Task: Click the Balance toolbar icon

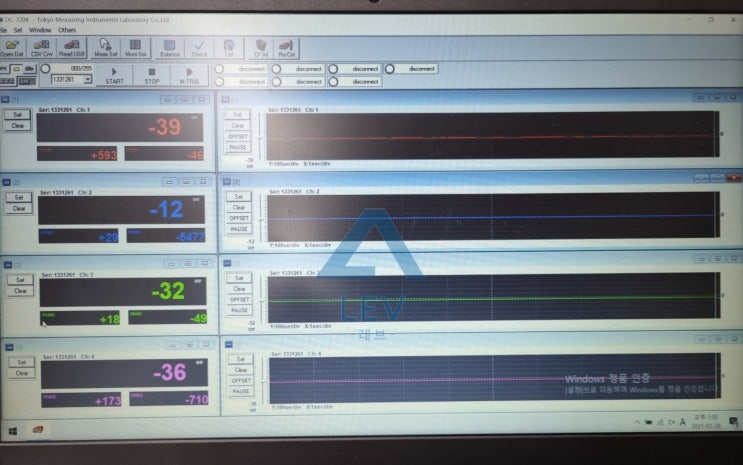Action: click(x=170, y=47)
